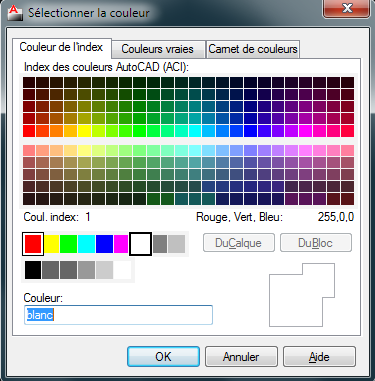This screenshot has width=375, height=381.
Task: Select the bottom-right maroon swatch of ACI grid
Action: (x=347, y=199)
